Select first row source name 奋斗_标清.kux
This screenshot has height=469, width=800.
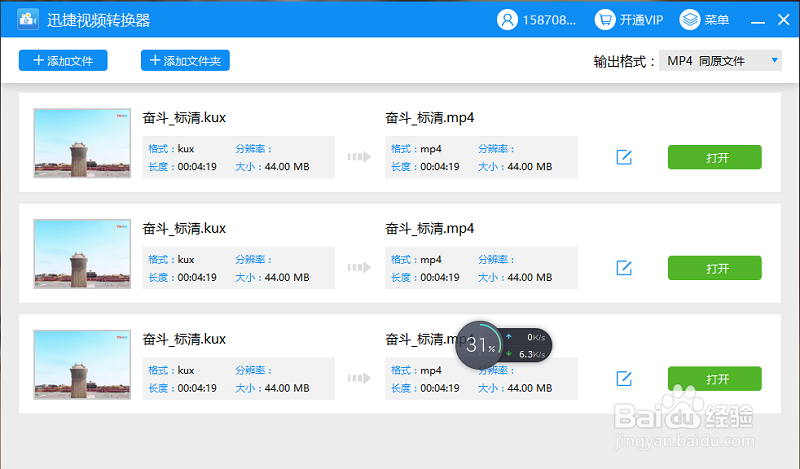(x=184, y=118)
